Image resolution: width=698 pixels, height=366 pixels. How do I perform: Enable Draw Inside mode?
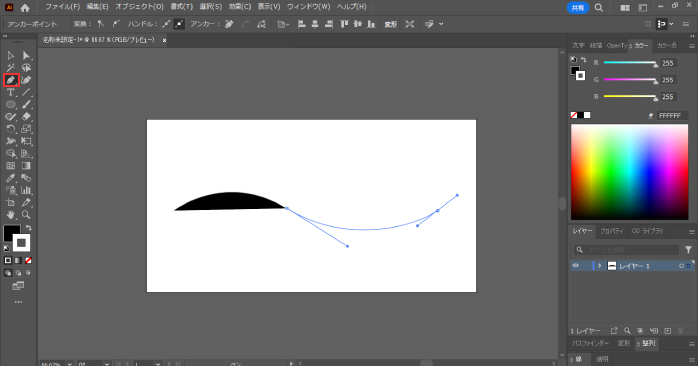tap(28, 273)
